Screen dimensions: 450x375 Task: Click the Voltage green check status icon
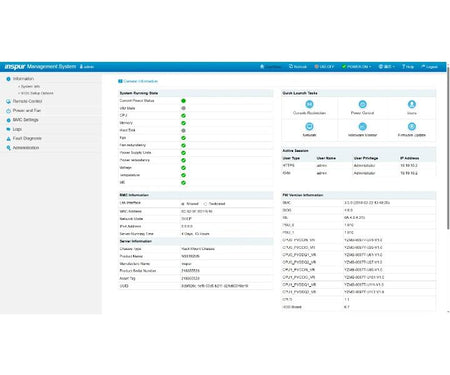pyautogui.click(x=183, y=168)
